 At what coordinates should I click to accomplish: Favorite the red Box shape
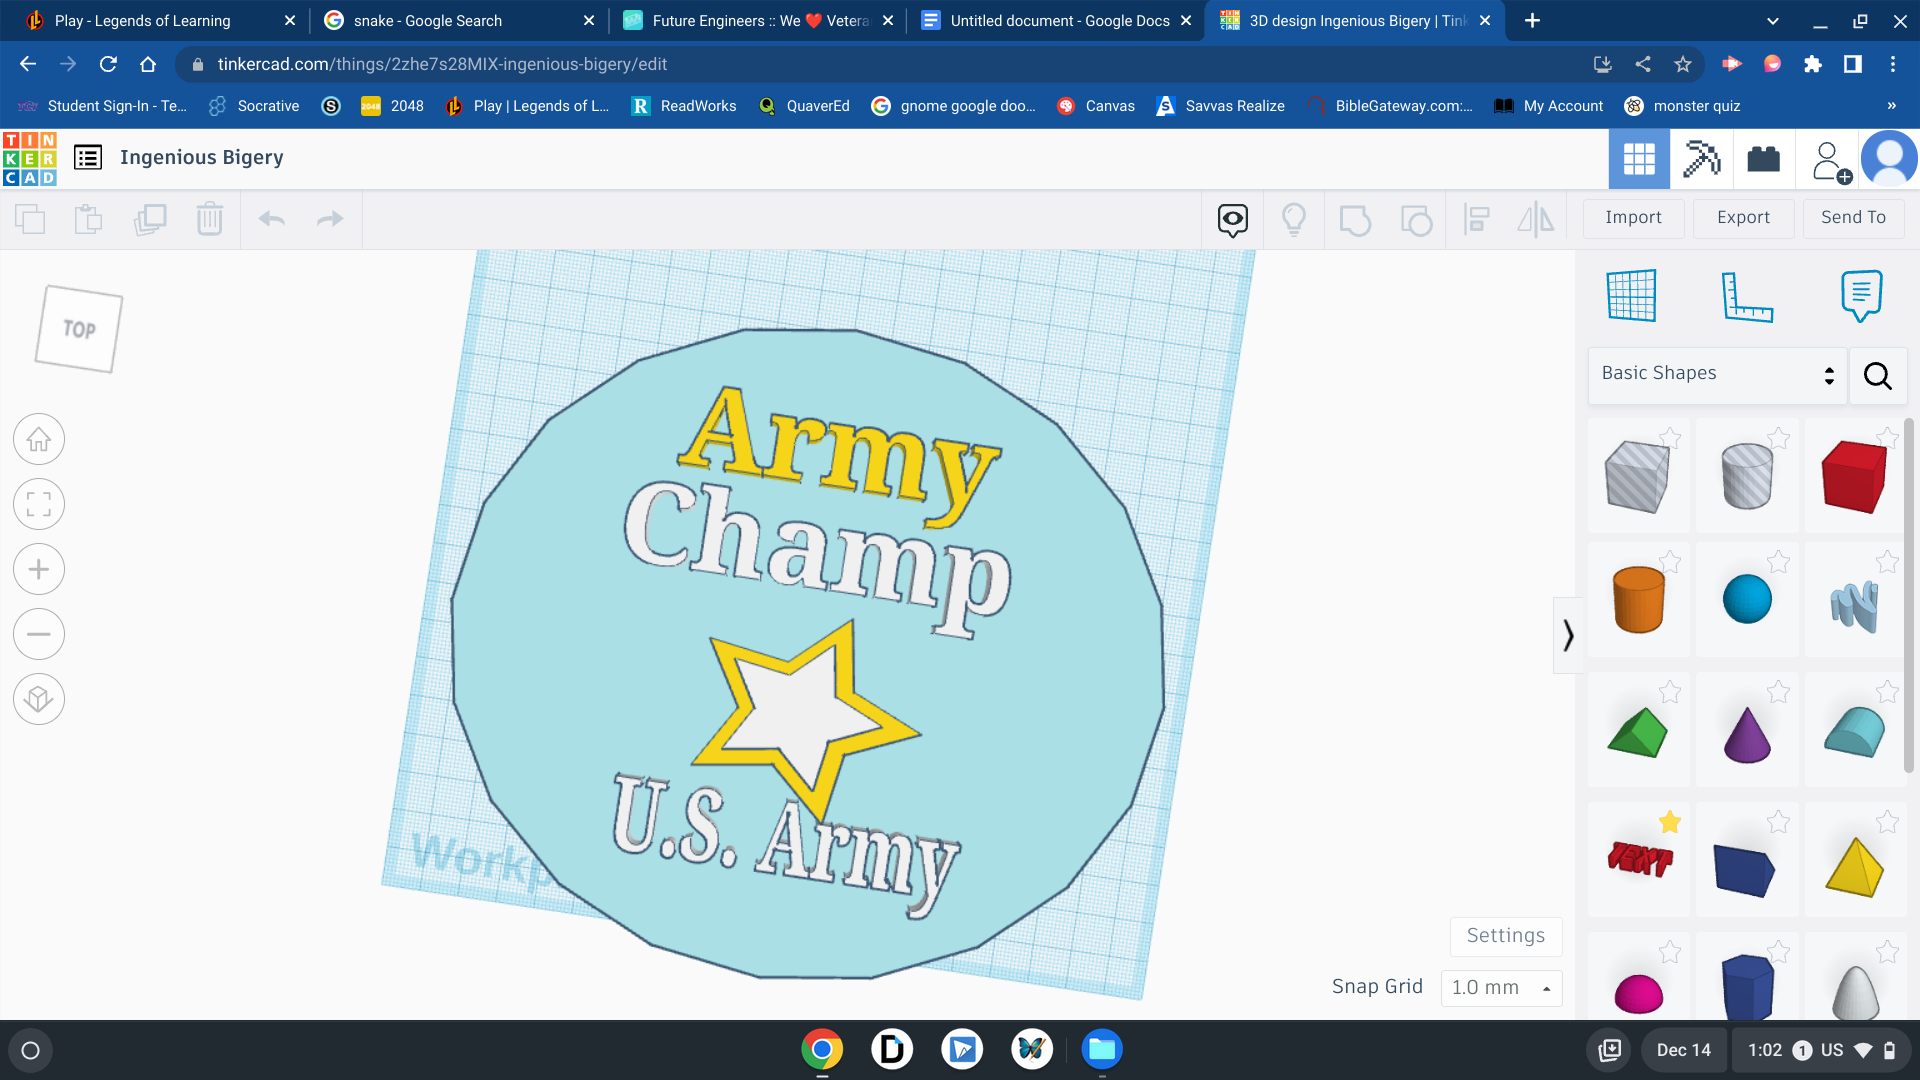pos(1887,437)
